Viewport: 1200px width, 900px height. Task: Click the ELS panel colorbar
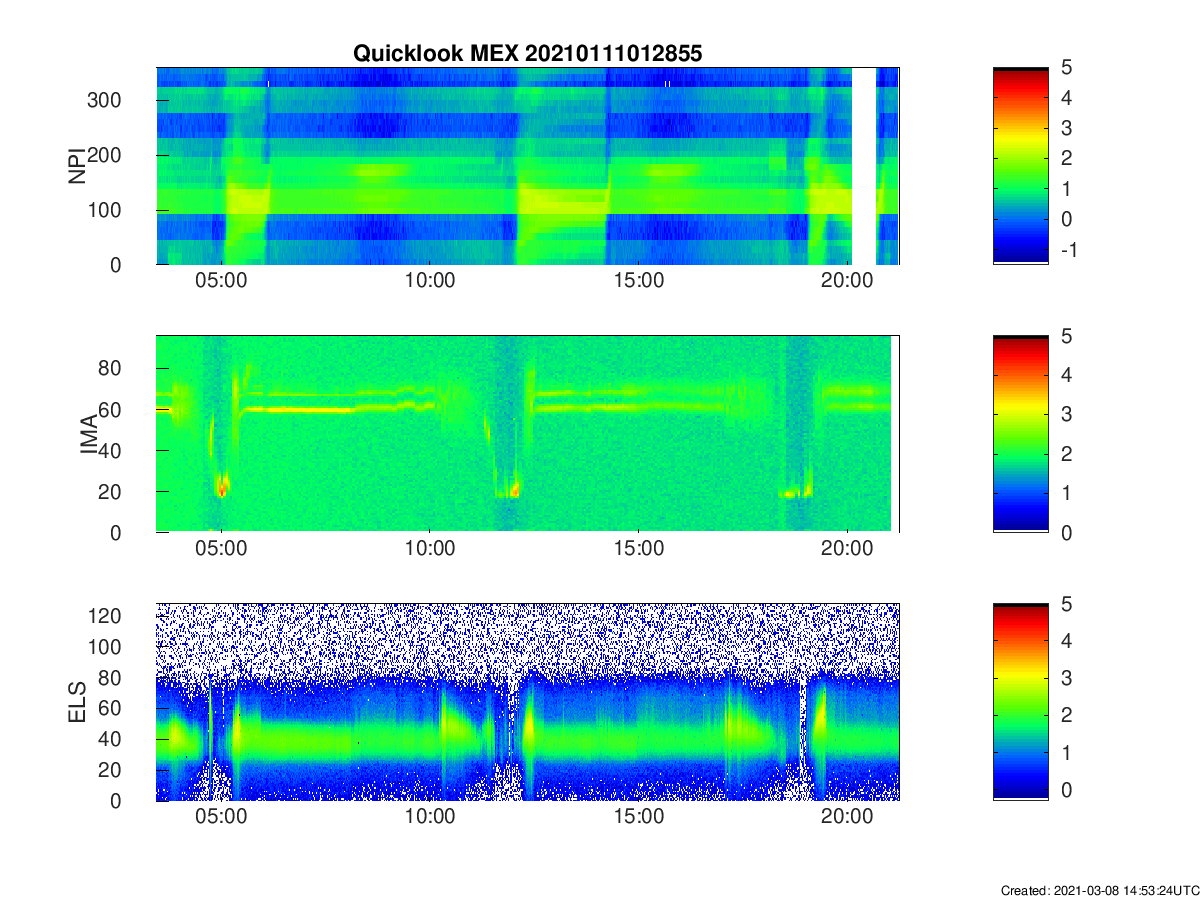pyautogui.click(x=1021, y=702)
